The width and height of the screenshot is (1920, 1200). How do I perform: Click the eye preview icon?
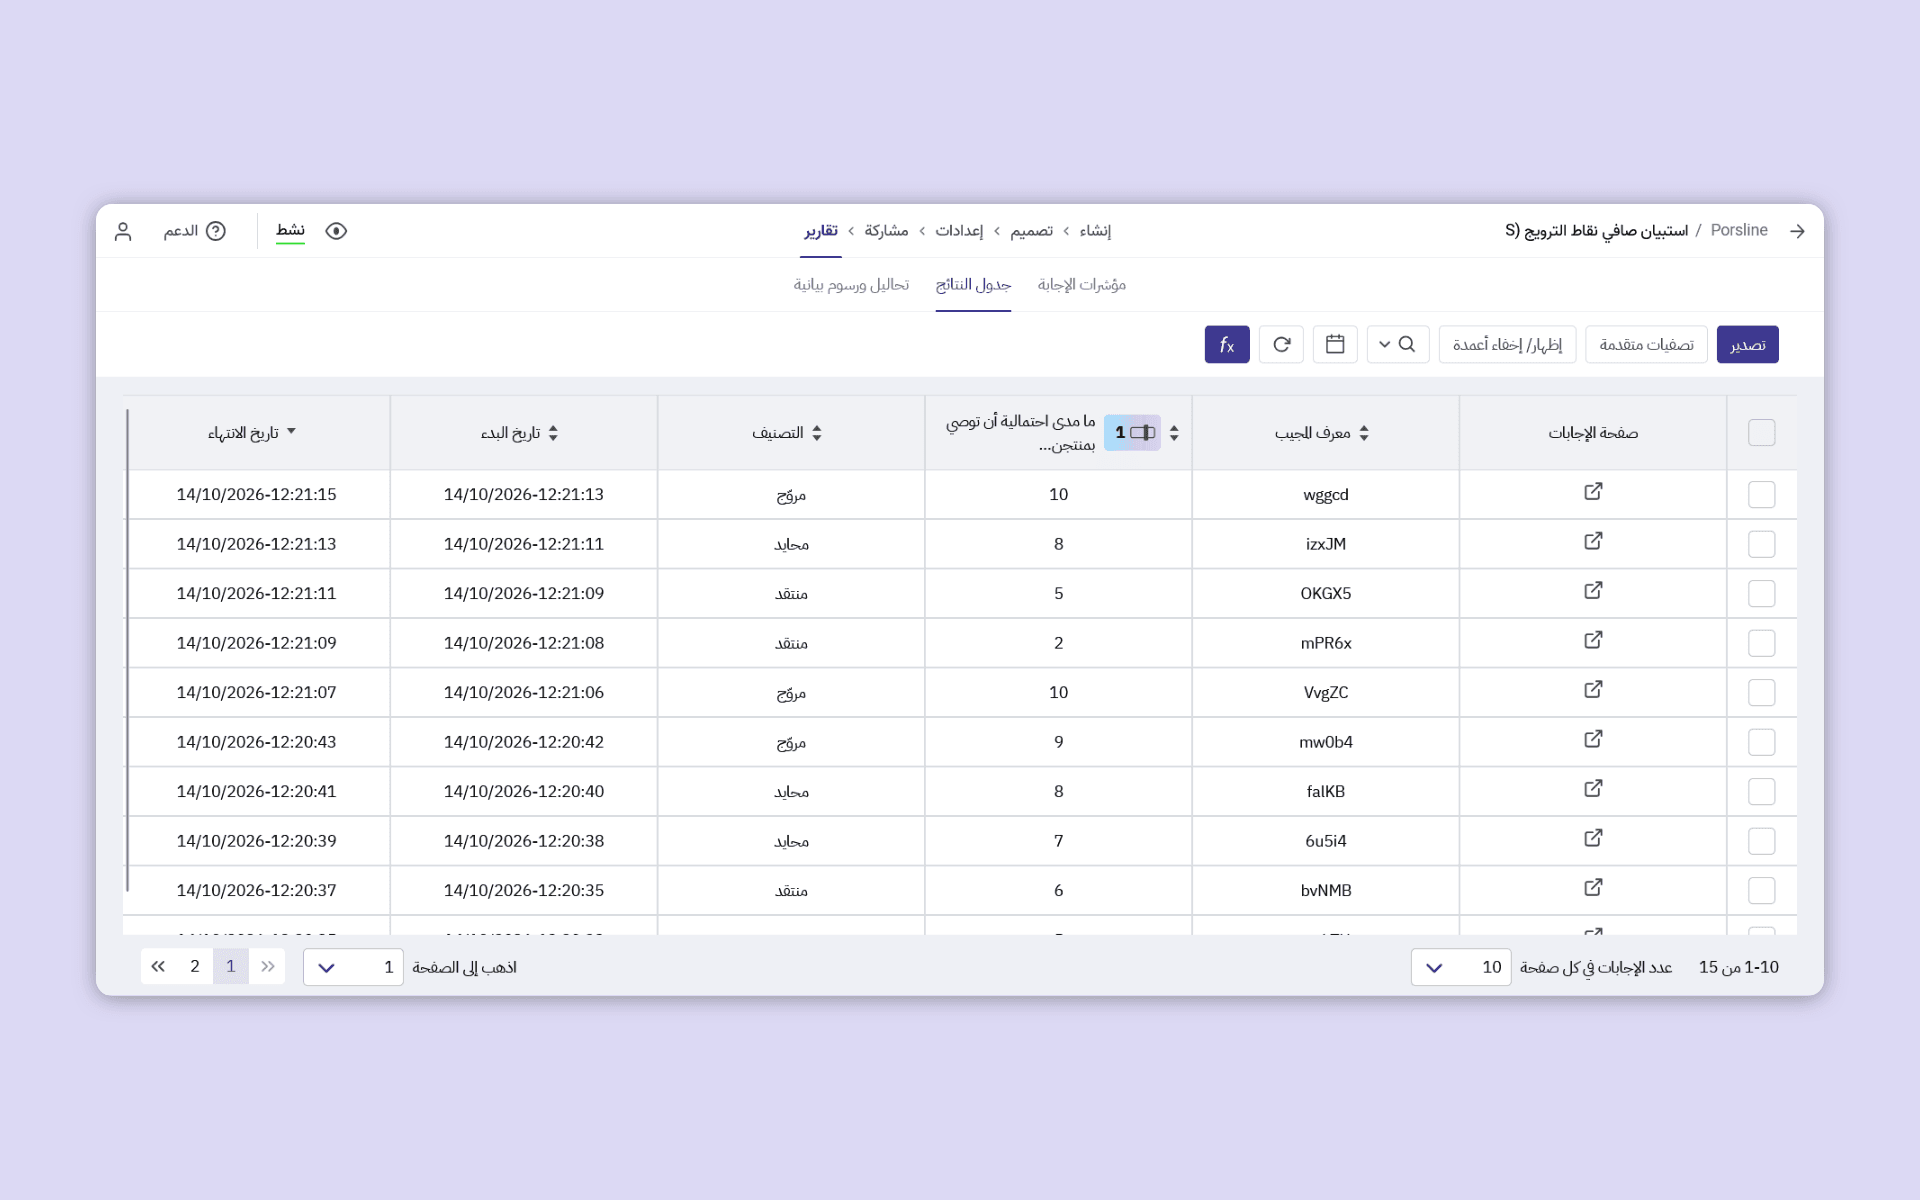(x=336, y=231)
